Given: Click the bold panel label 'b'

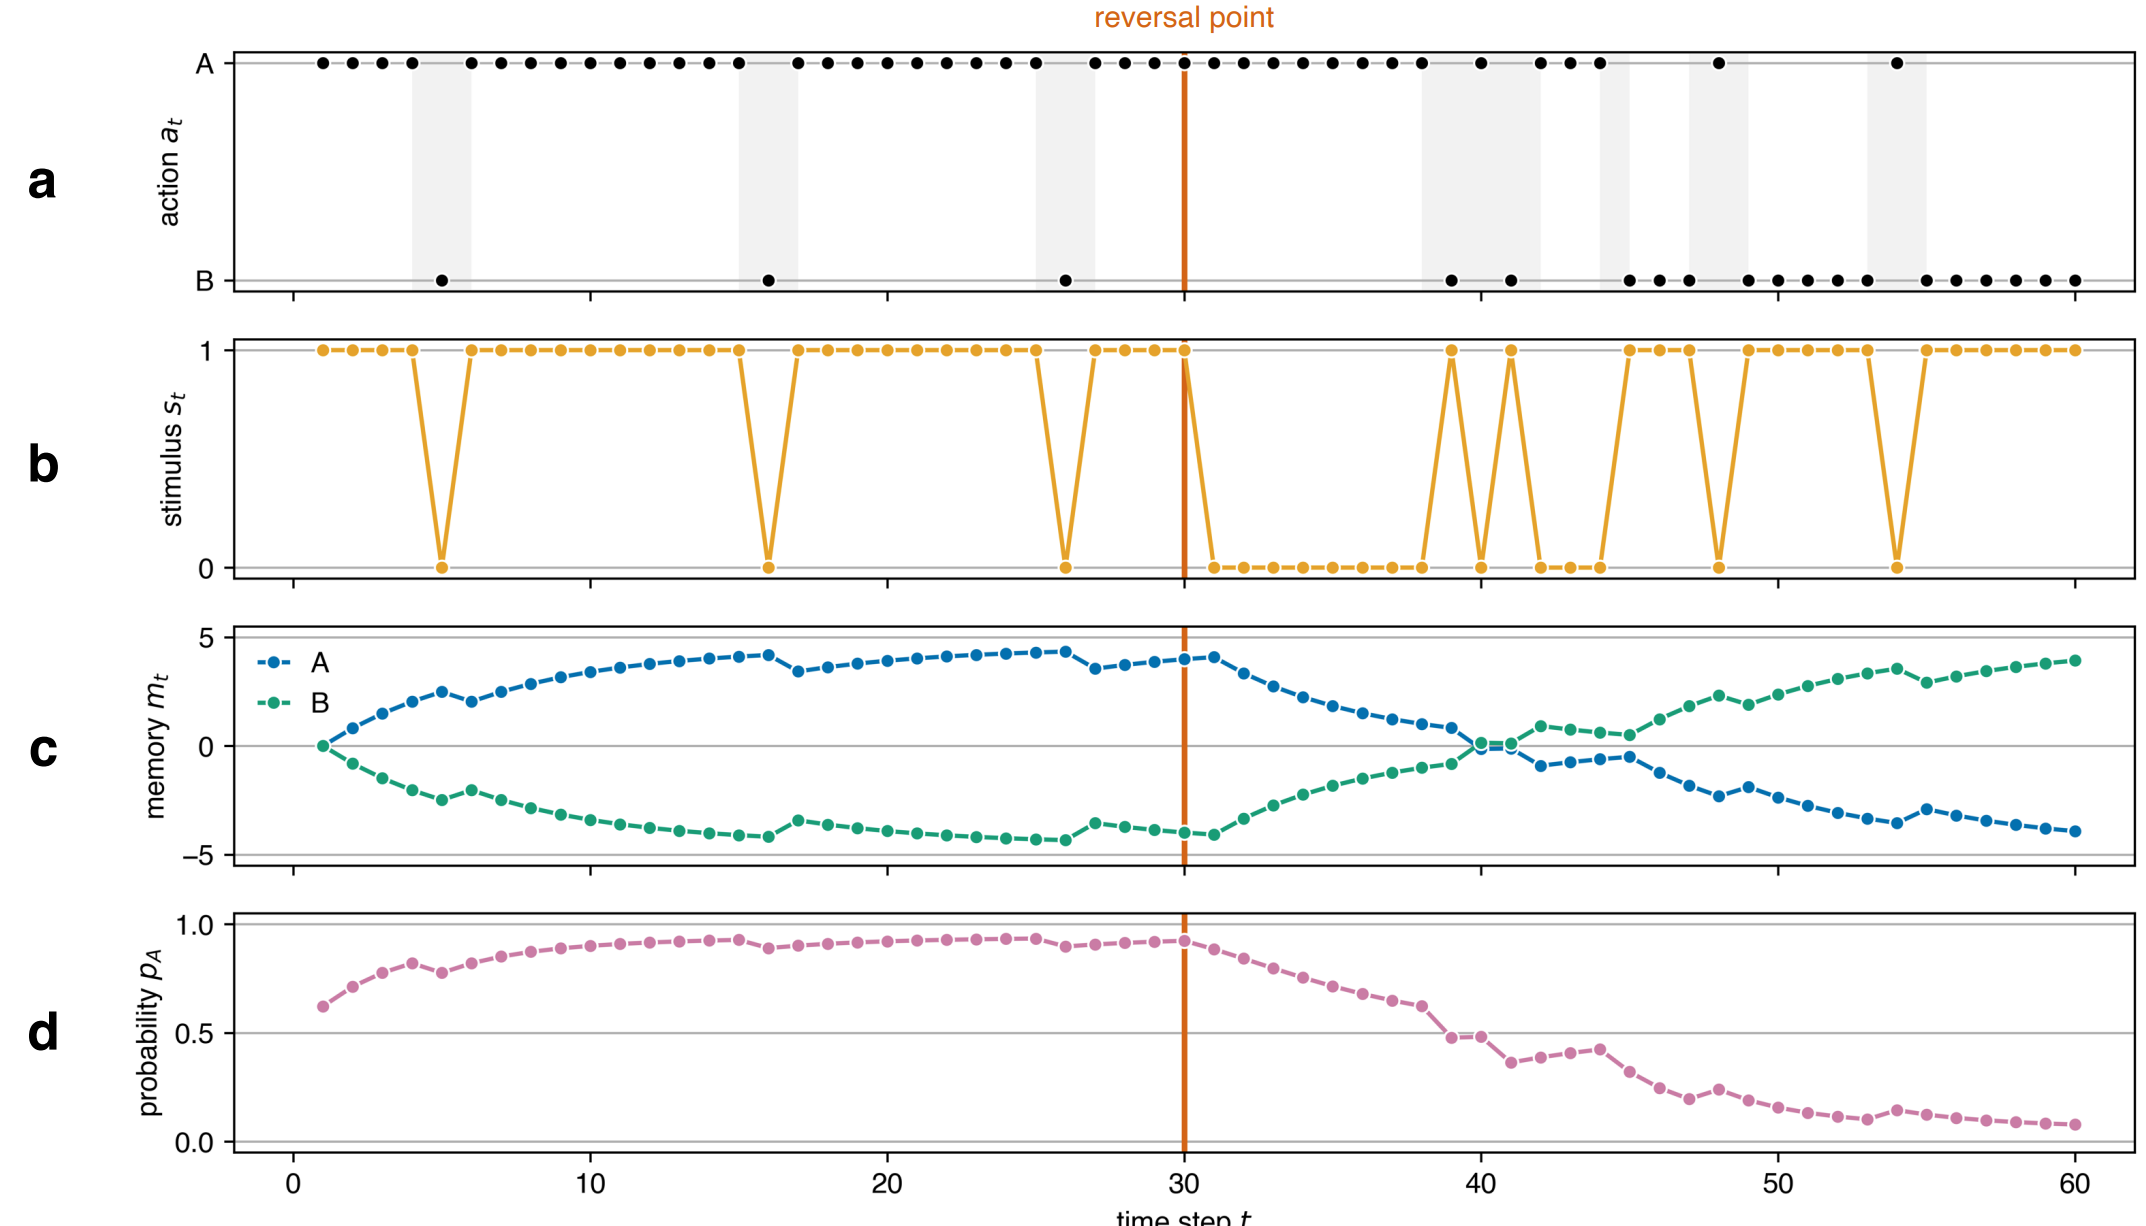Looking at the screenshot, I should pyautogui.click(x=43, y=465).
